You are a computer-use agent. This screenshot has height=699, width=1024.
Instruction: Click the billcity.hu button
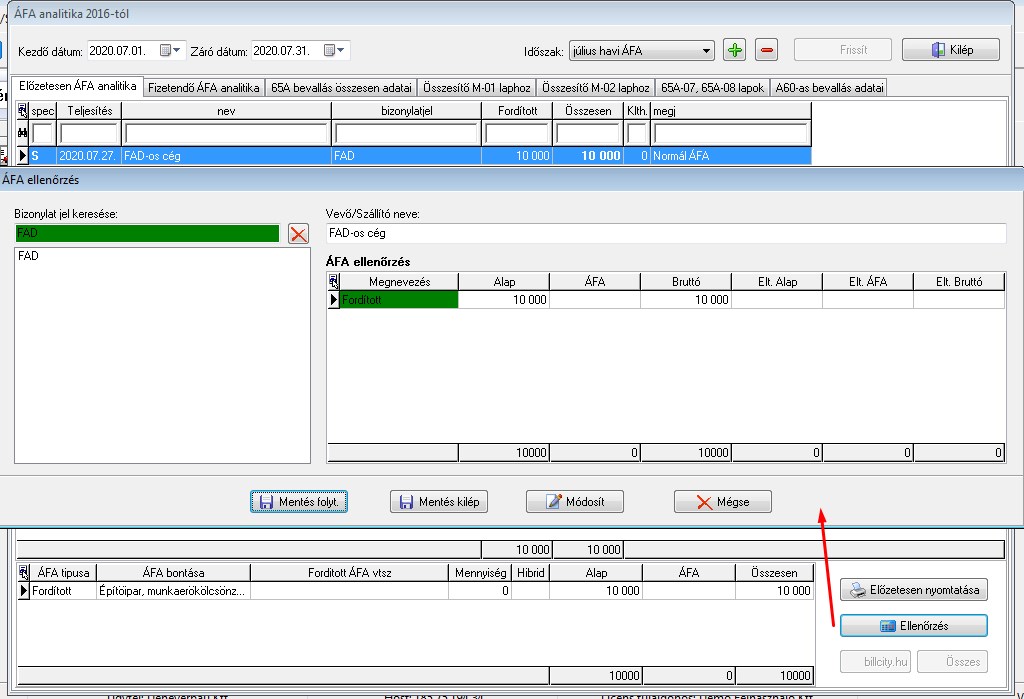coord(875,662)
